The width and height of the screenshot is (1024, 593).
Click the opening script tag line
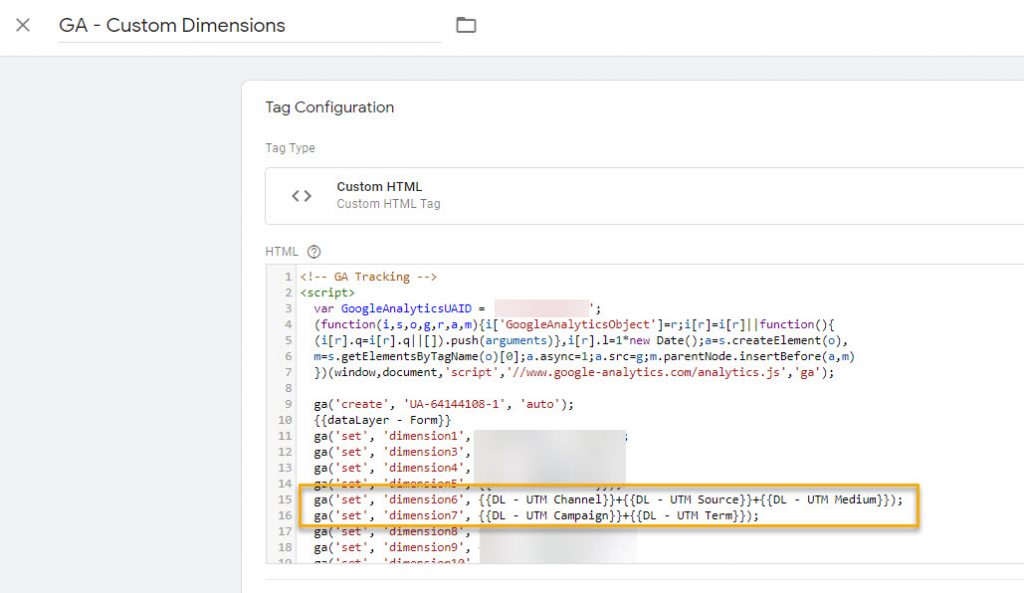[x=327, y=293]
